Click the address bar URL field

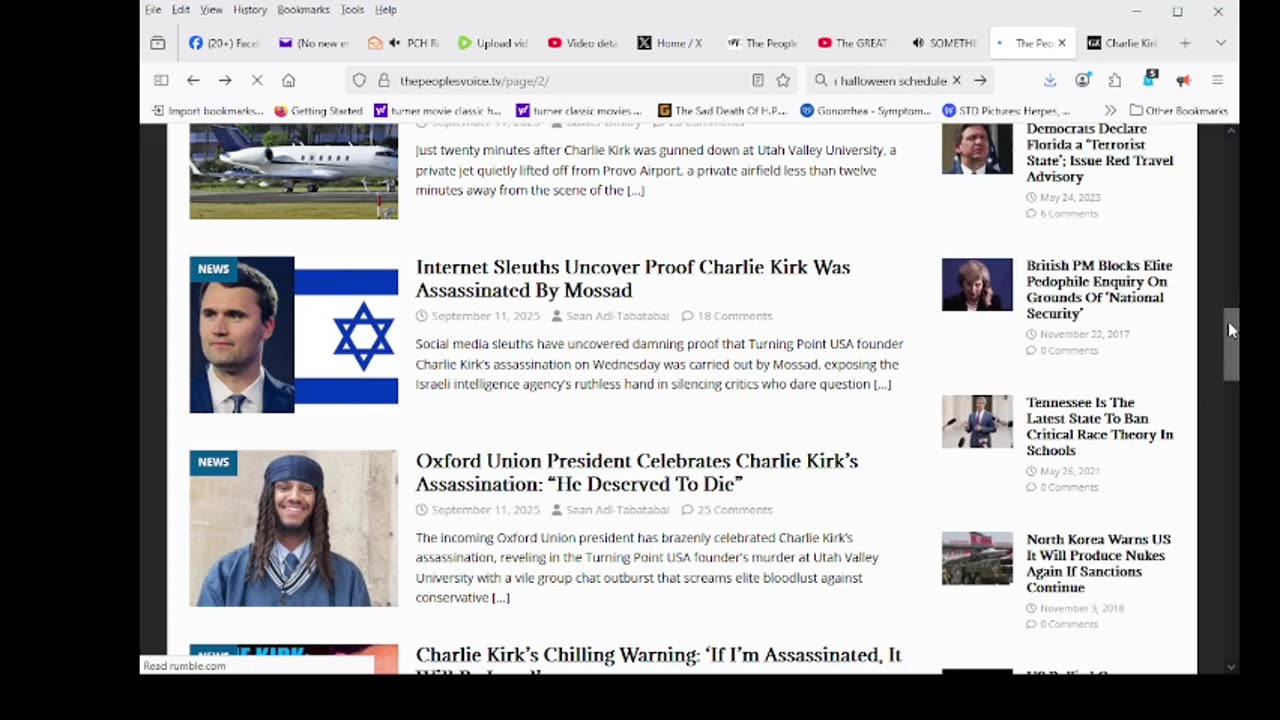click(x=570, y=80)
